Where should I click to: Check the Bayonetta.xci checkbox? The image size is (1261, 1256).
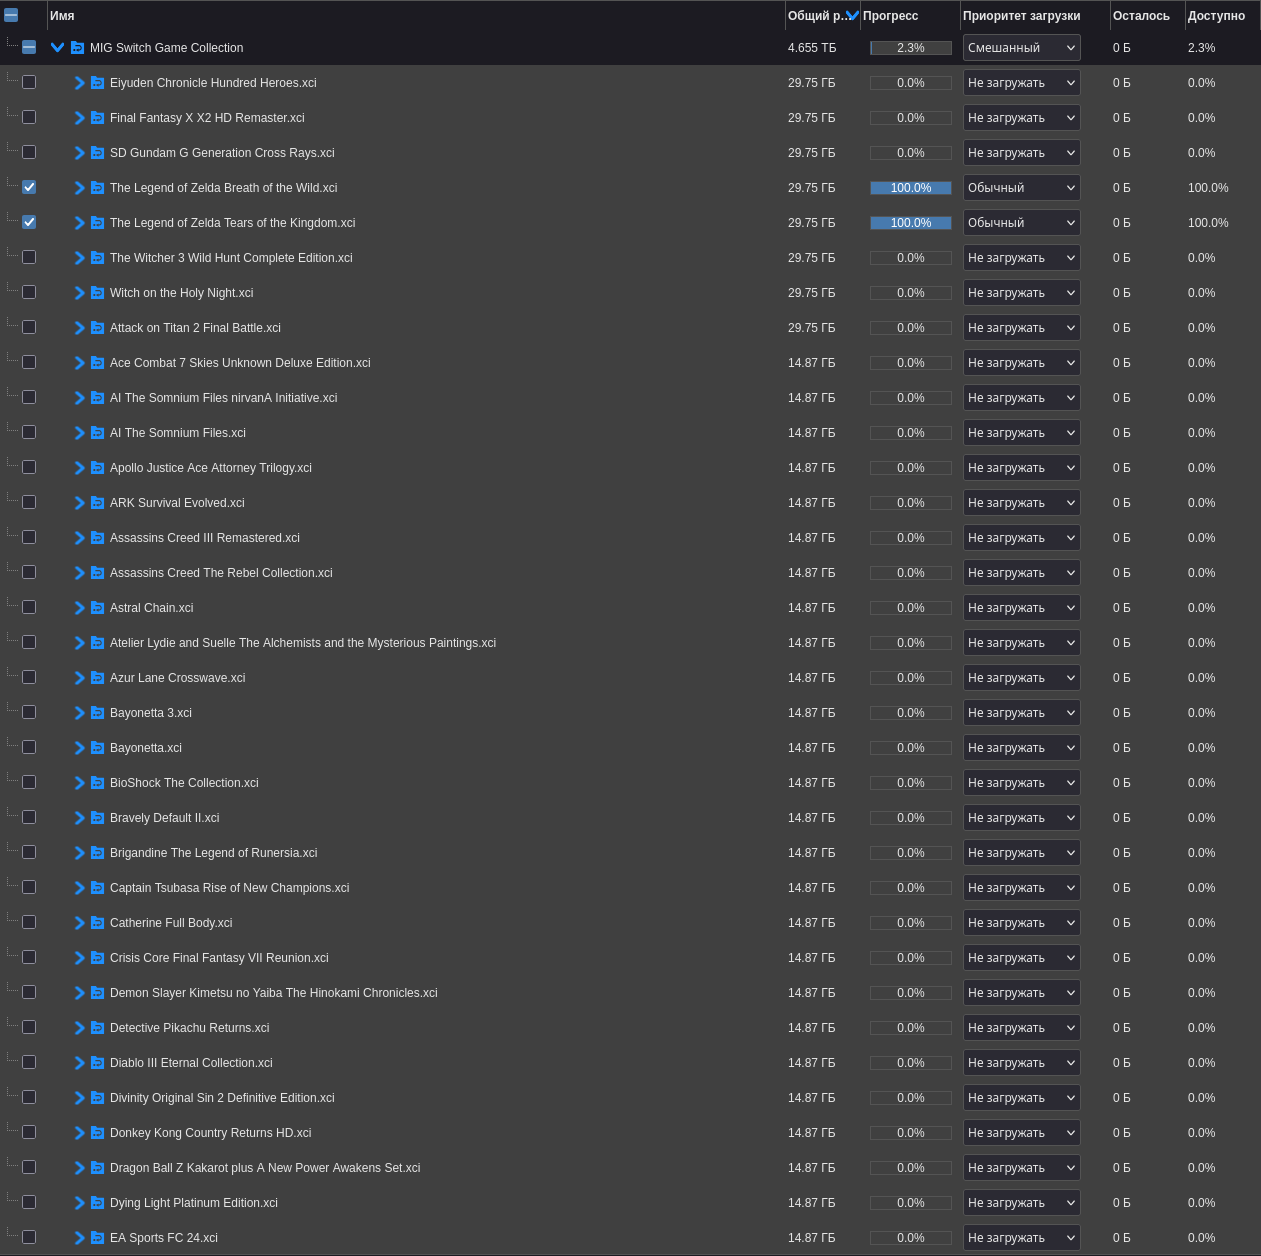point(29,747)
